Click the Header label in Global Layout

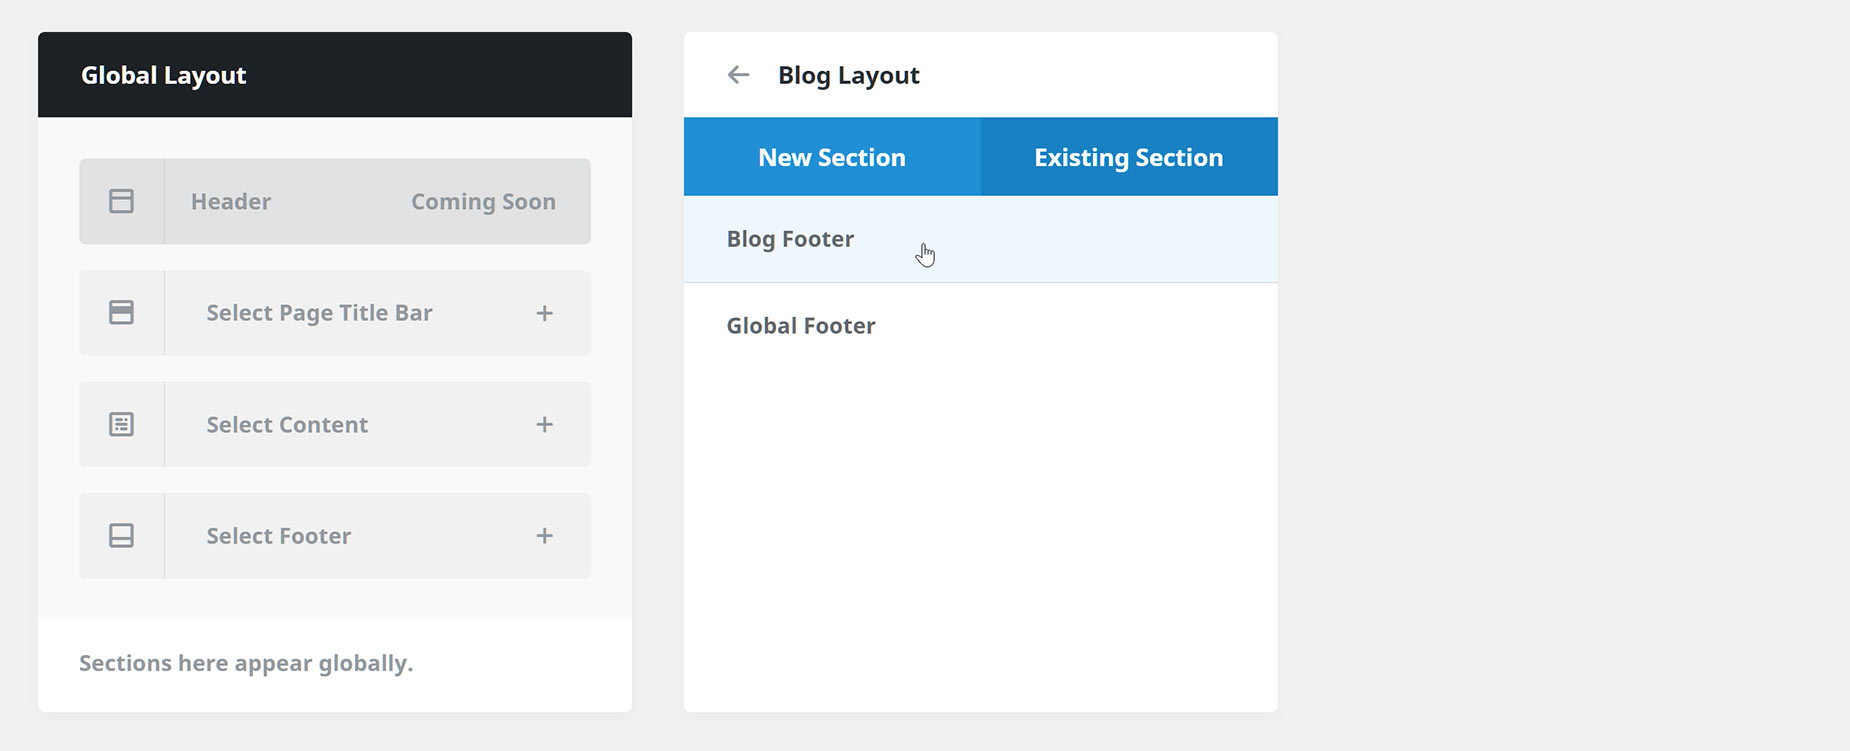pos(231,201)
